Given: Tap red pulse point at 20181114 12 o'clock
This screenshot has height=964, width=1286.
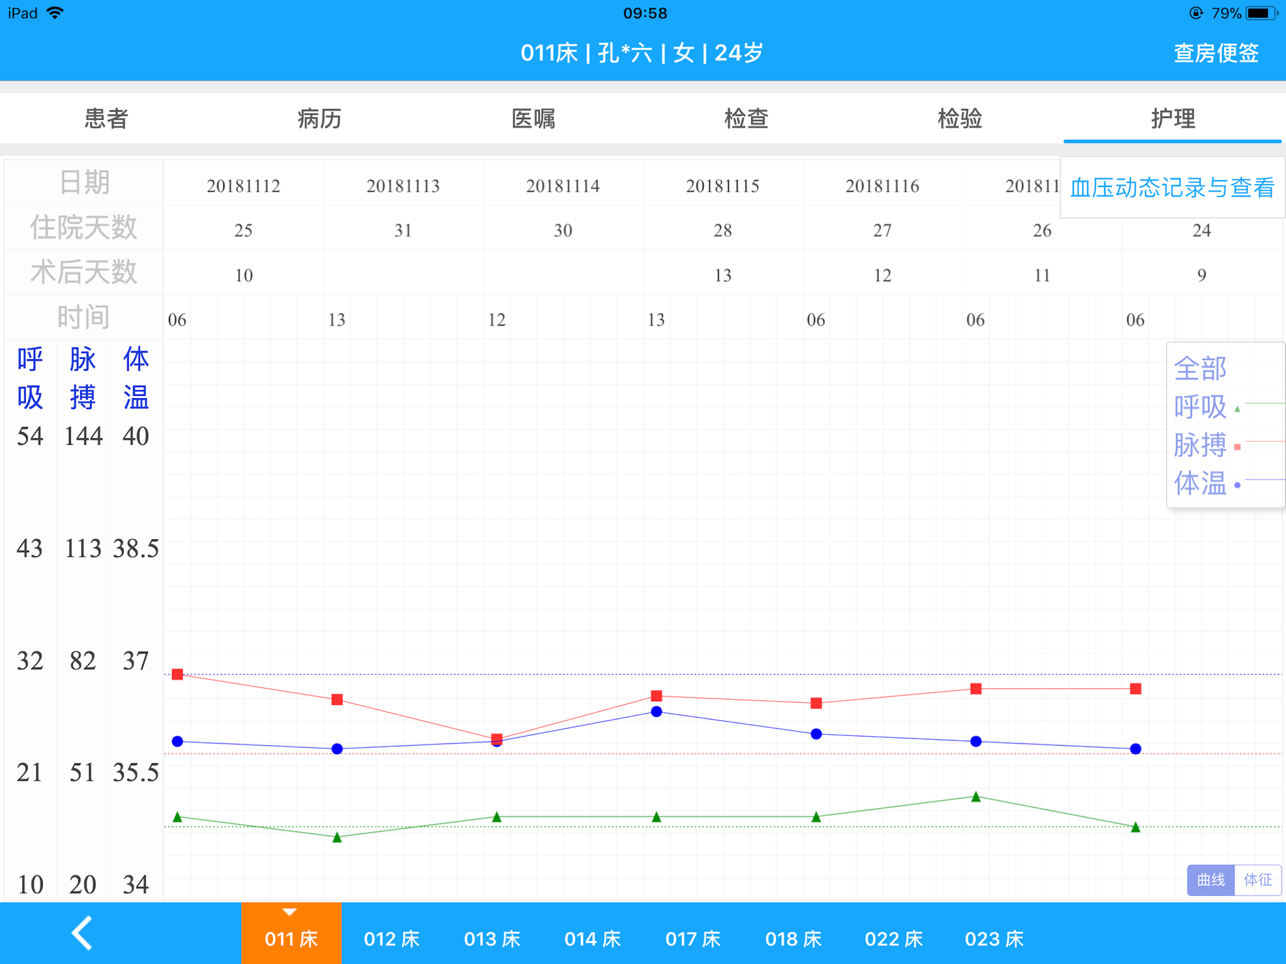Looking at the screenshot, I should pos(497,739).
